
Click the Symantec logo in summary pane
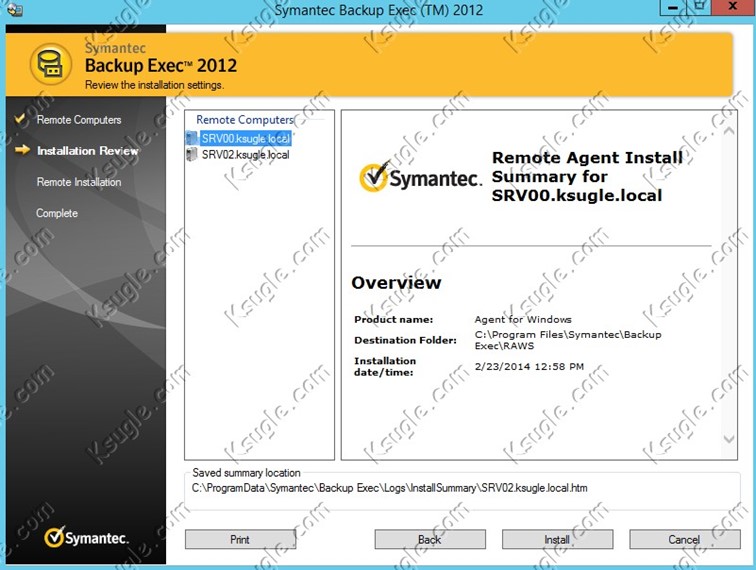coord(420,176)
